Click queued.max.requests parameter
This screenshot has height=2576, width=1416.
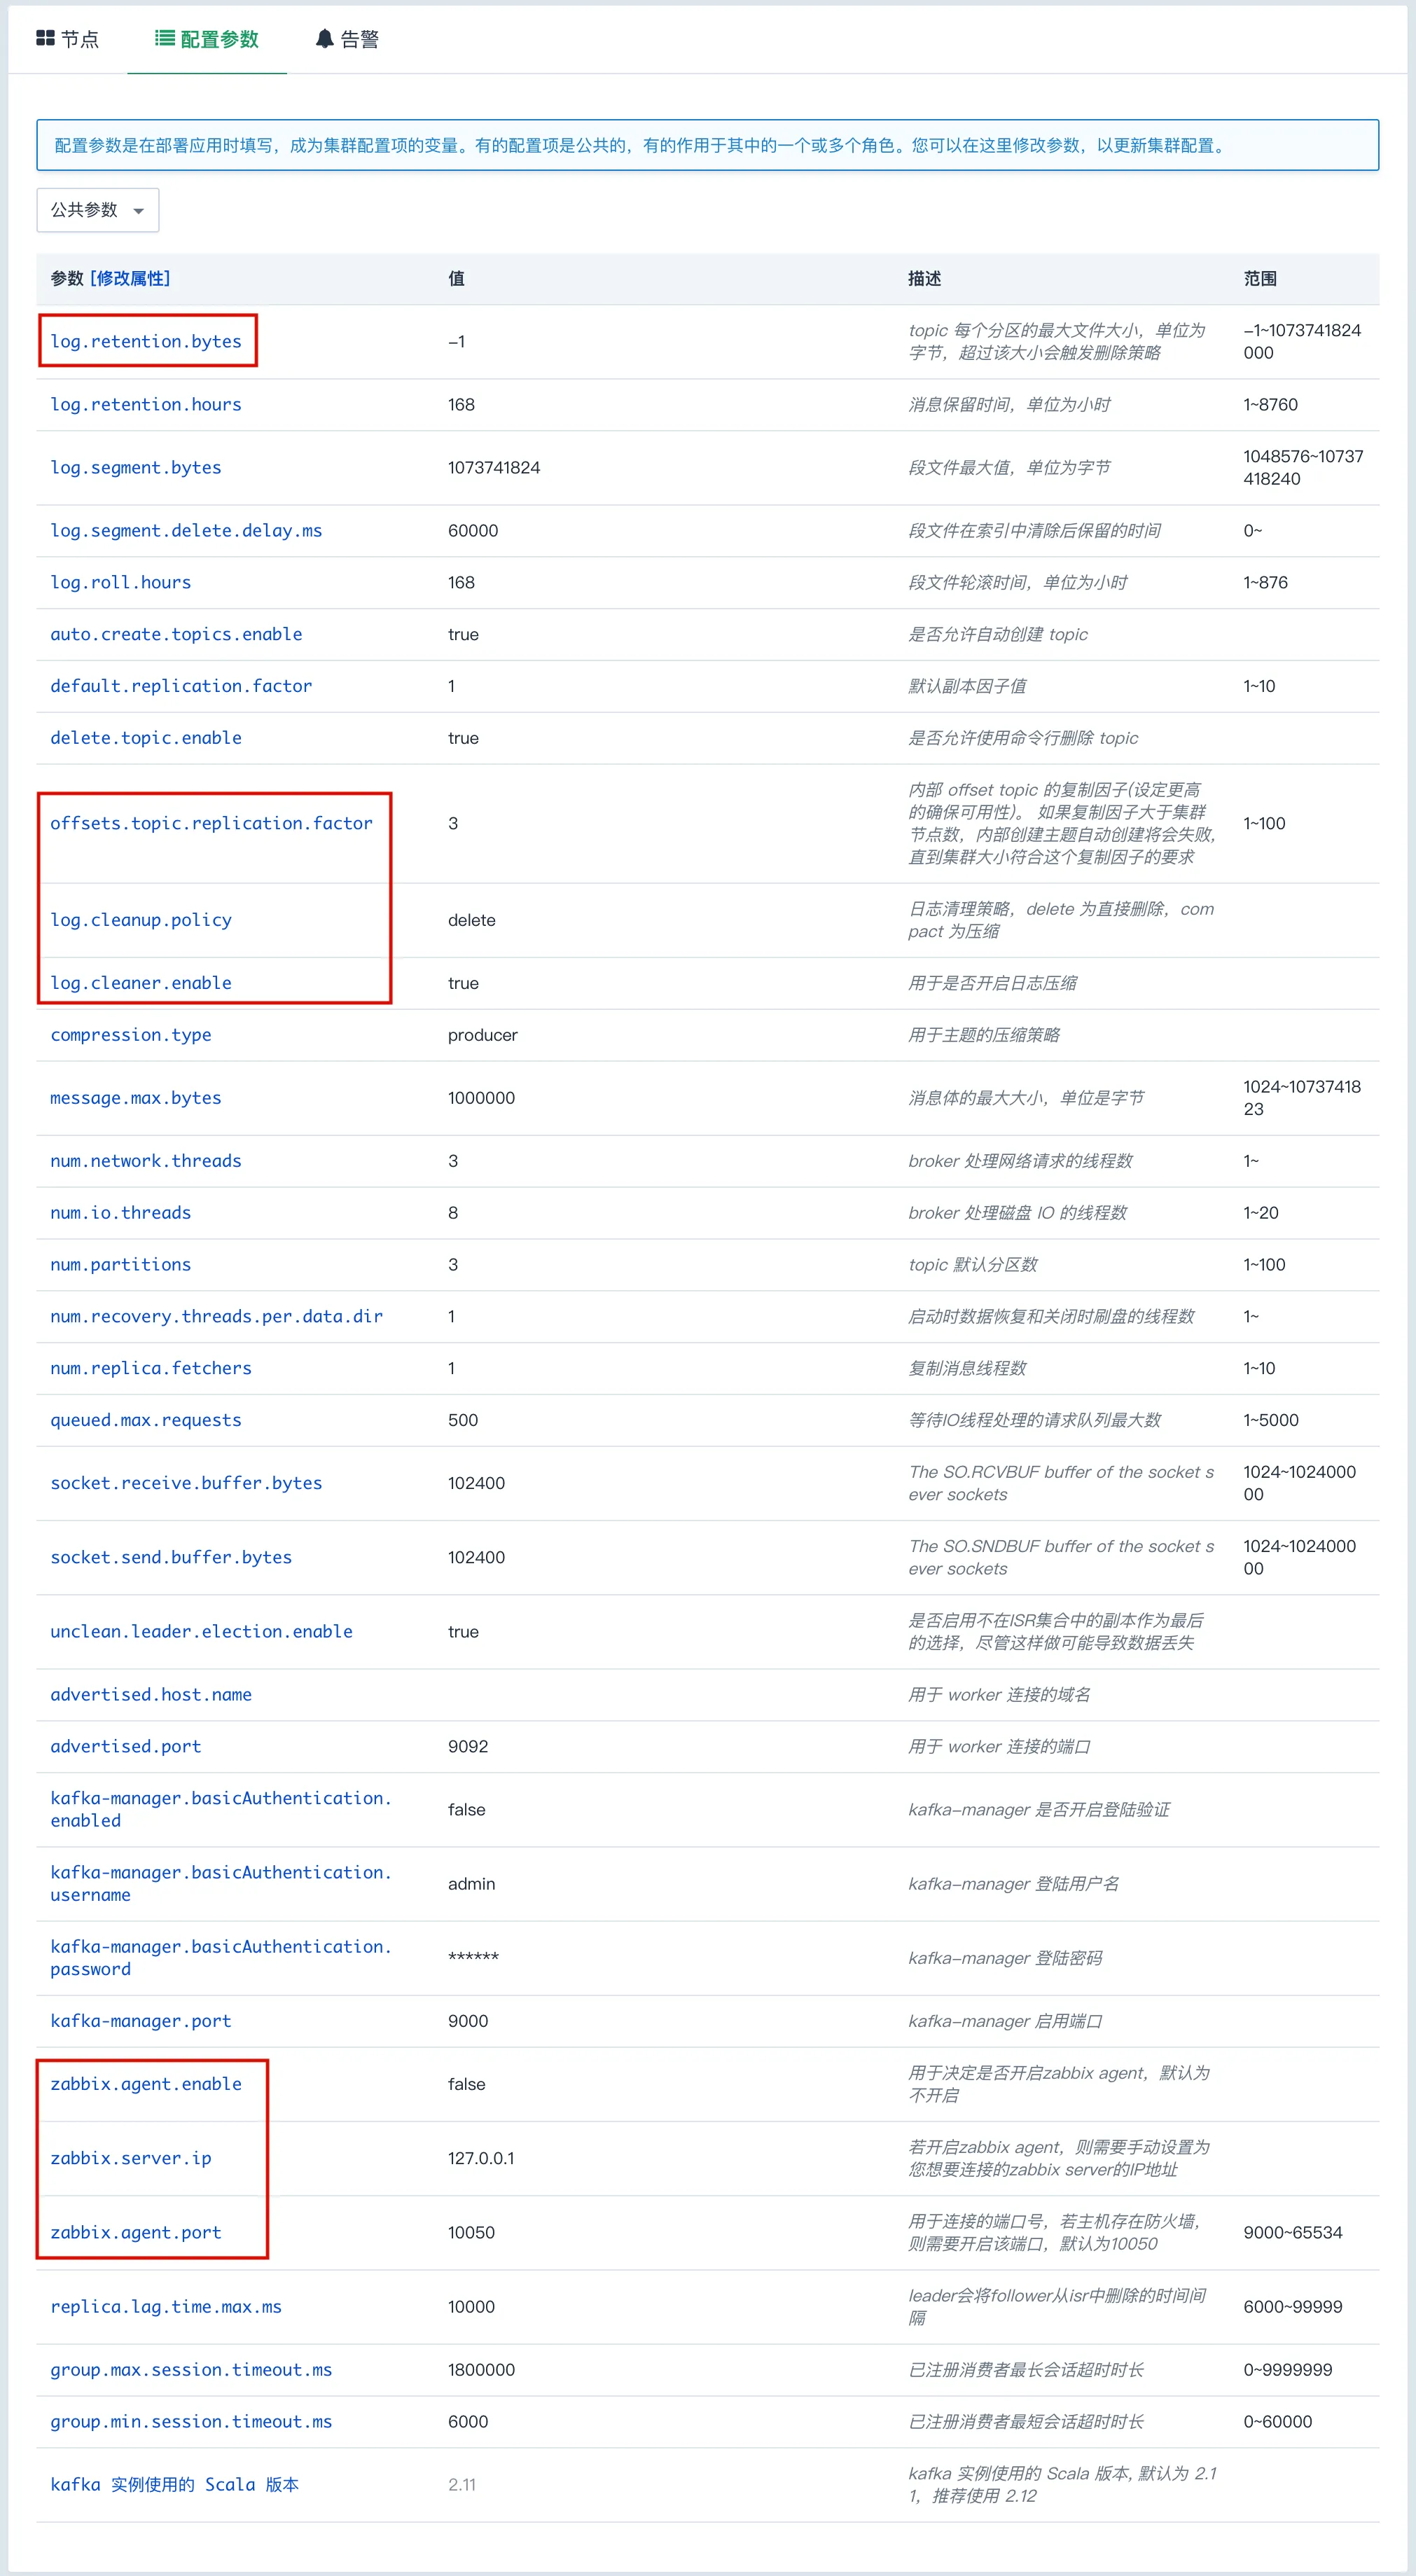coord(146,1421)
